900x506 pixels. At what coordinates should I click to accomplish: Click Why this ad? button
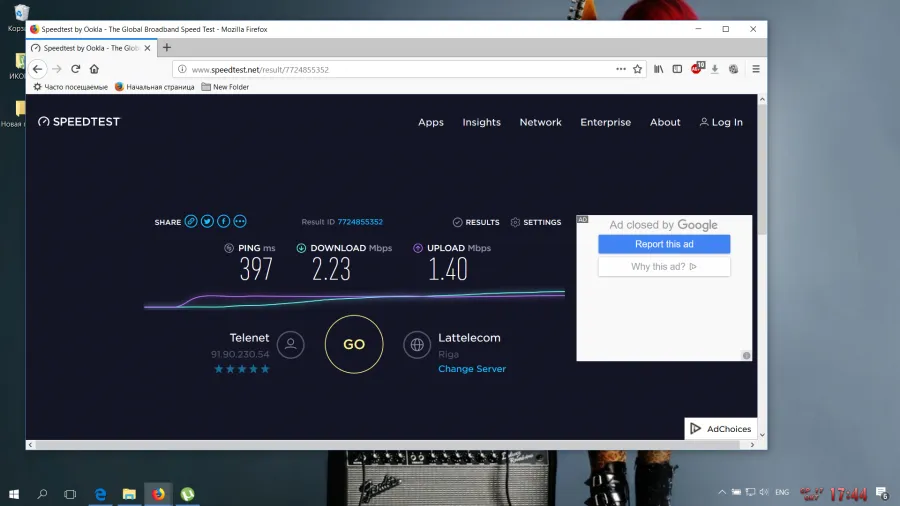tap(664, 266)
